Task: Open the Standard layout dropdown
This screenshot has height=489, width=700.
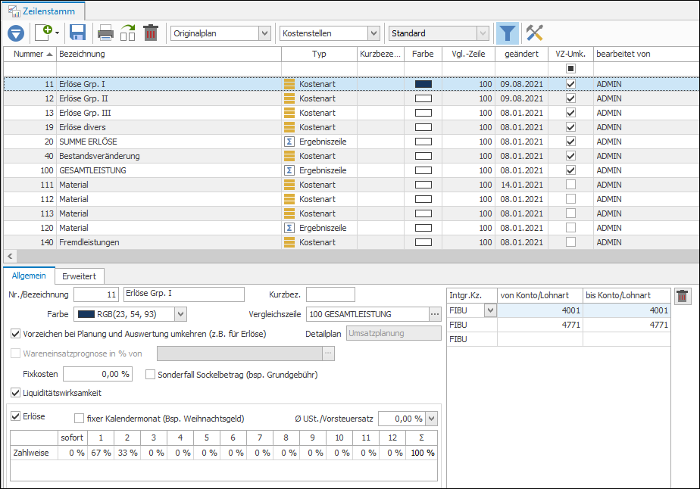Action: (x=482, y=33)
